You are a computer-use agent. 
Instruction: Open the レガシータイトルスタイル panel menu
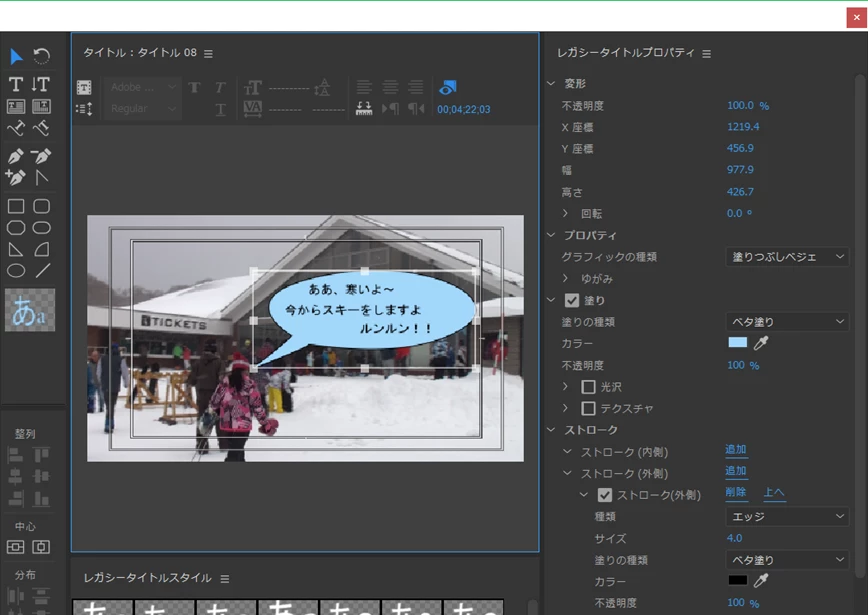[225, 578]
